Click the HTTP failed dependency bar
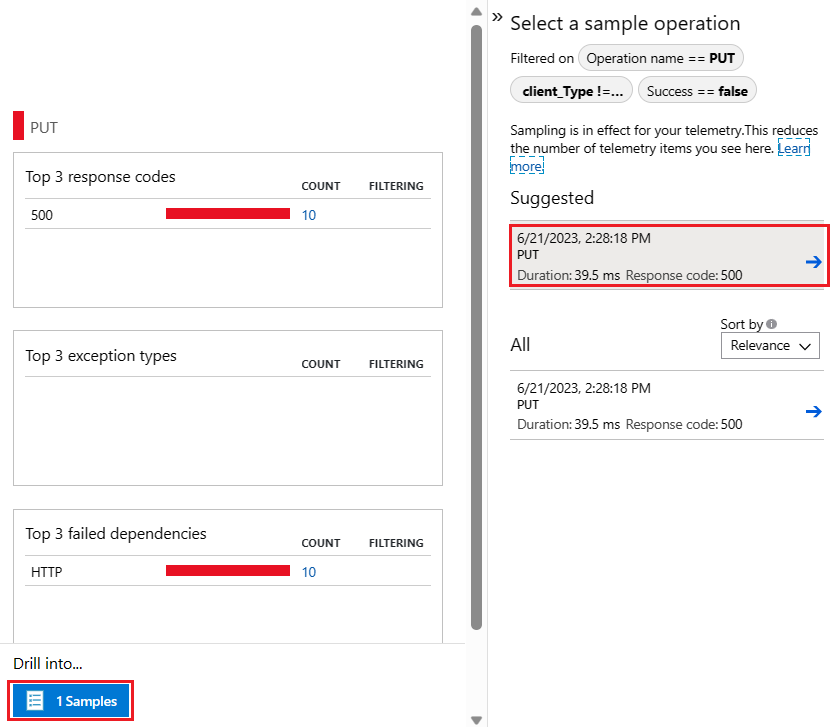The height and width of the screenshot is (727, 835). [x=227, y=571]
